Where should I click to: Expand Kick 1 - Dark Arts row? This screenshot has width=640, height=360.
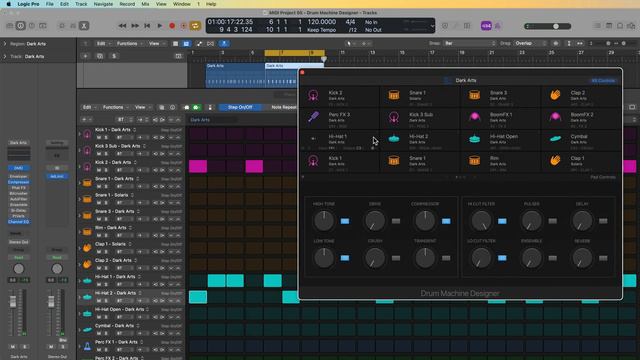80,133
